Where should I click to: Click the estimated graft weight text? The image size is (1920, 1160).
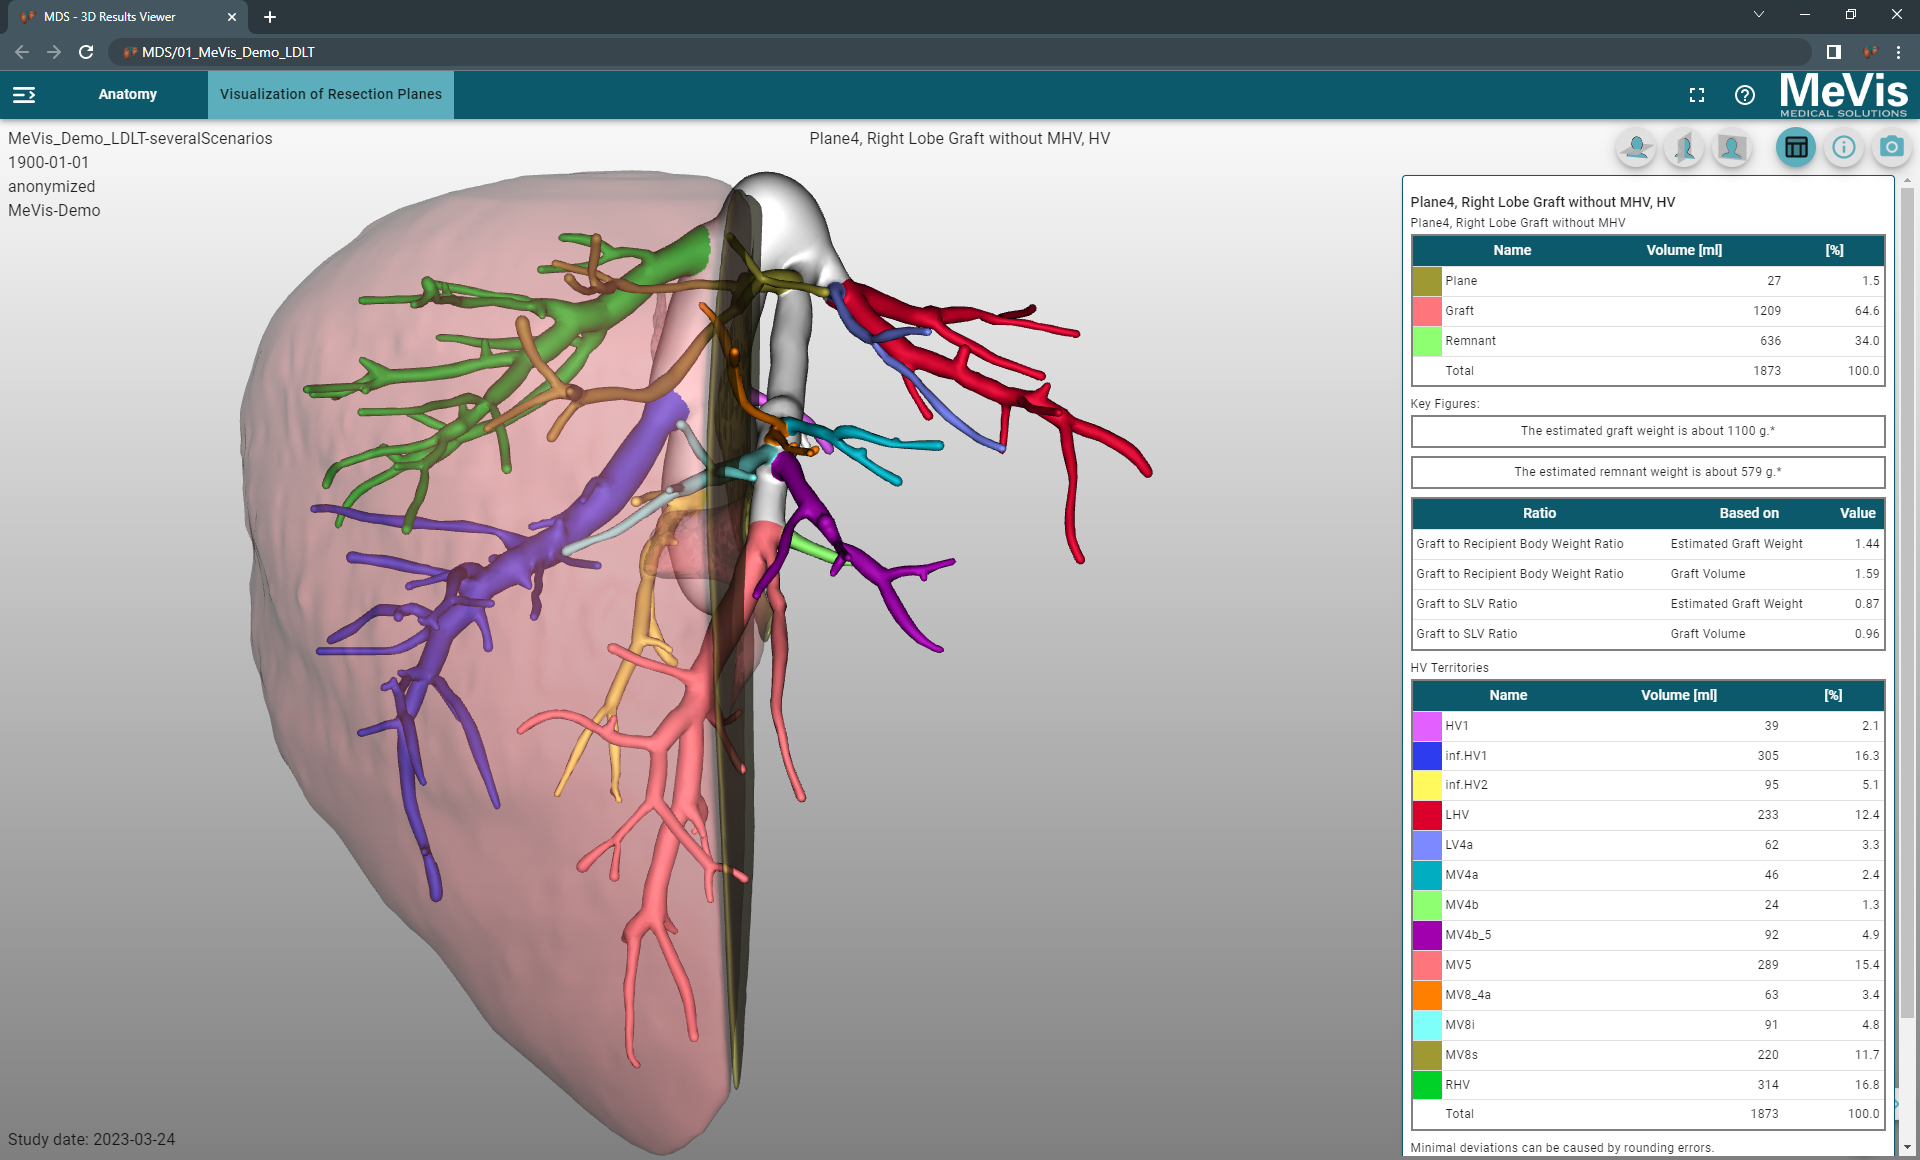coord(1648,431)
